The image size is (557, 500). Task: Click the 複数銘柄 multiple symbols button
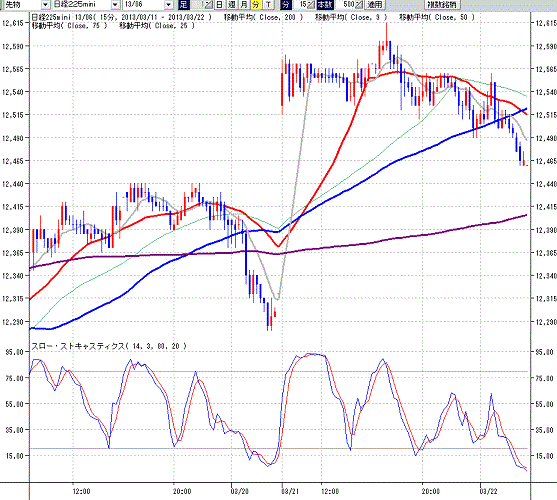443,5
